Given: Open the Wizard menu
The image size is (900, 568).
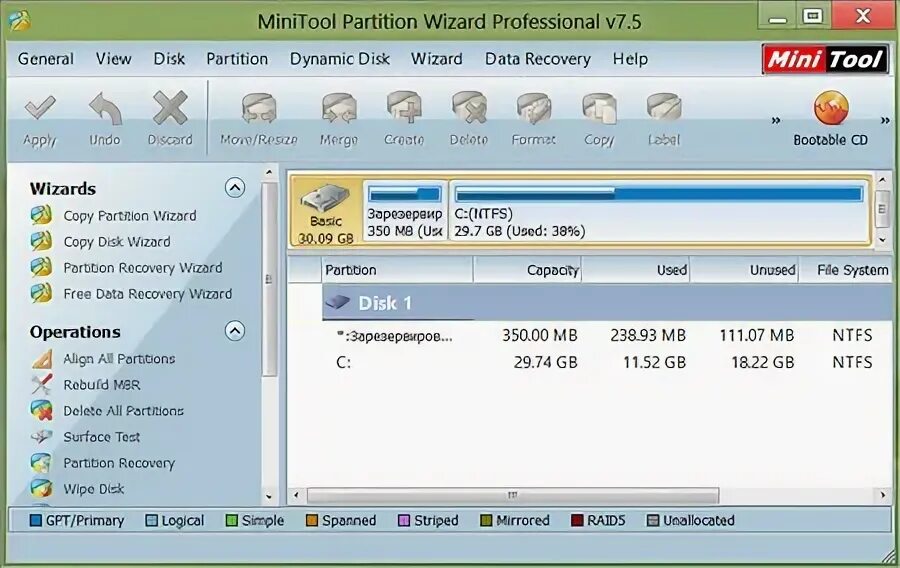Looking at the screenshot, I should click(x=437, y=59).
